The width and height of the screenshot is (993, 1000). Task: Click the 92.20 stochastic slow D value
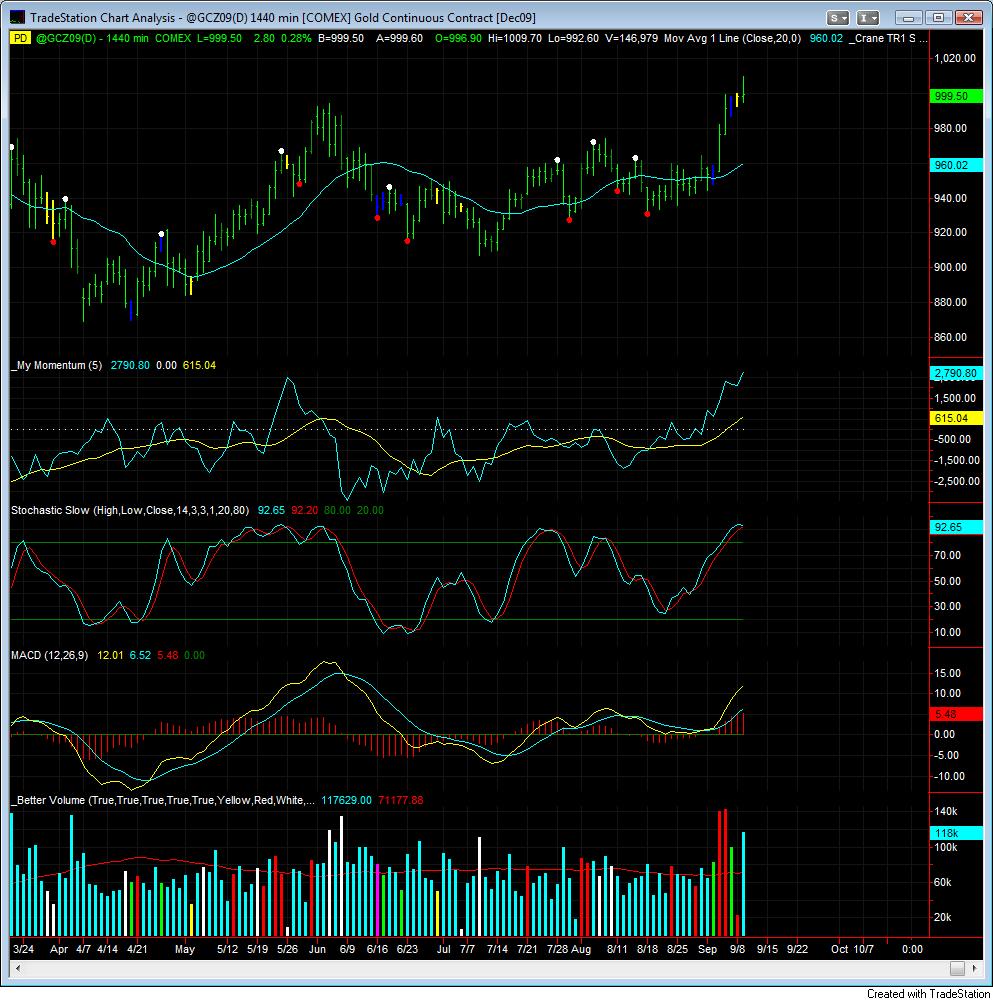(304, 510)
